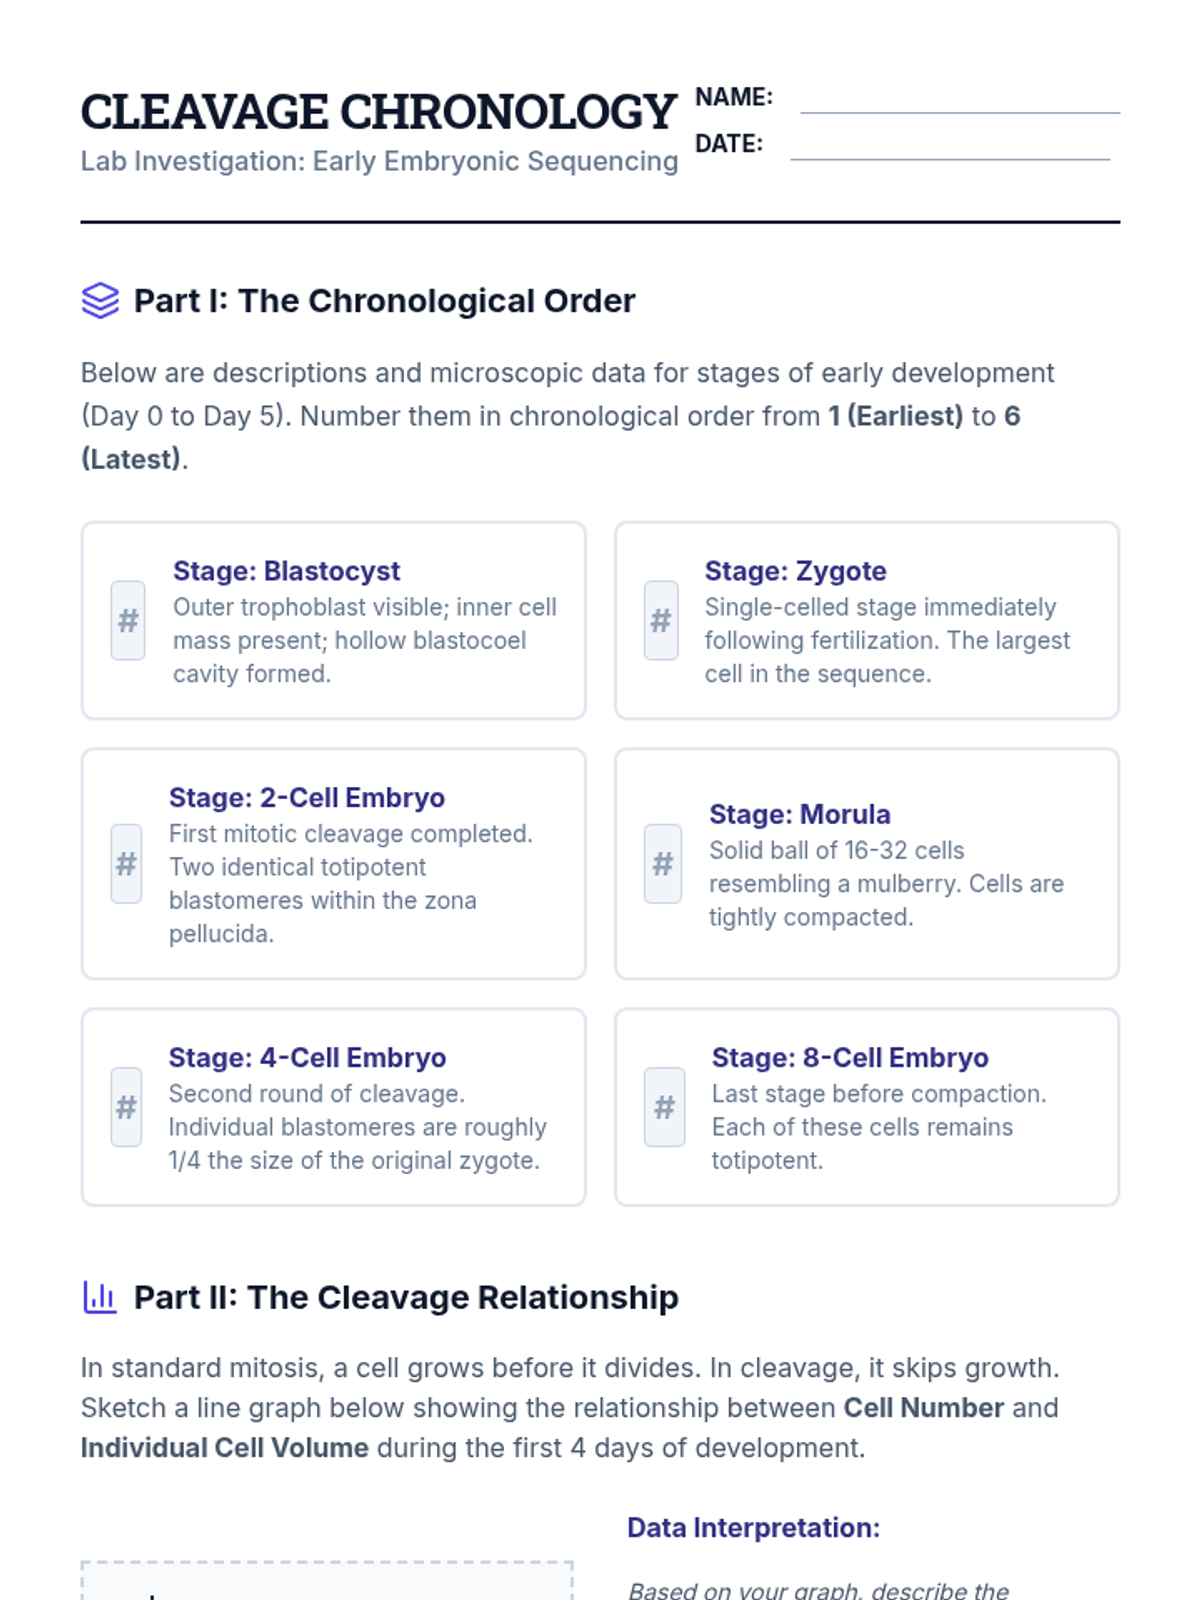
Task: Click the Cleavage Chronology title
Action: pyautogui.click(x=379, y=112)
